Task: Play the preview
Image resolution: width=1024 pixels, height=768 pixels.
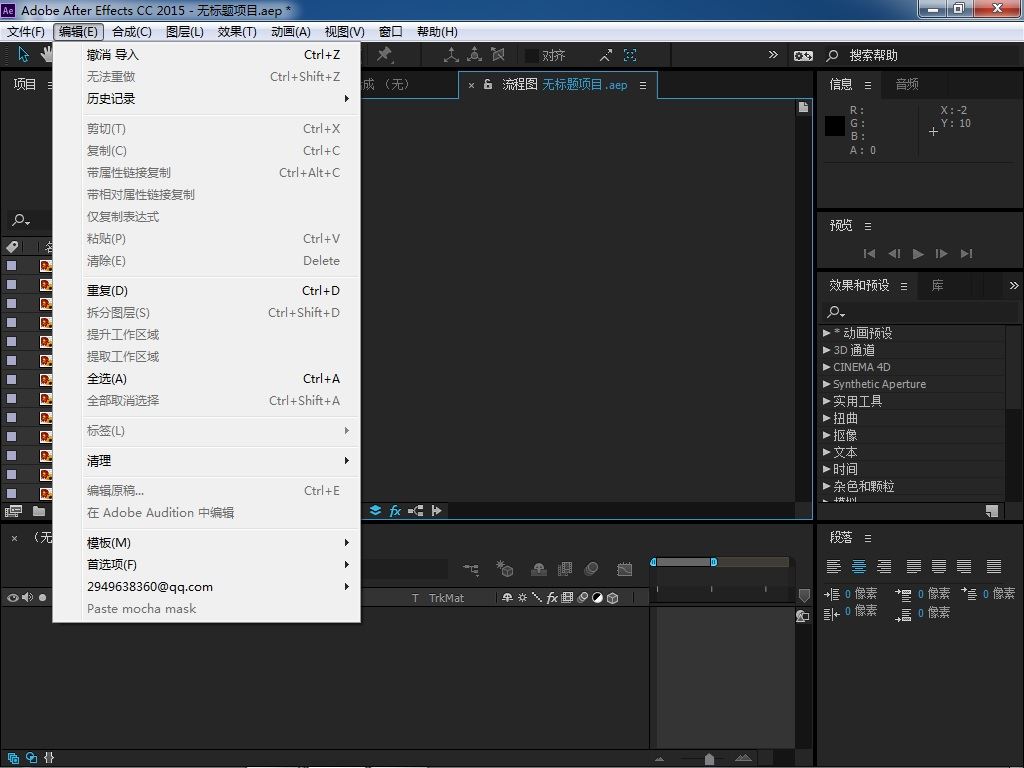Action: tap(918, 254)
